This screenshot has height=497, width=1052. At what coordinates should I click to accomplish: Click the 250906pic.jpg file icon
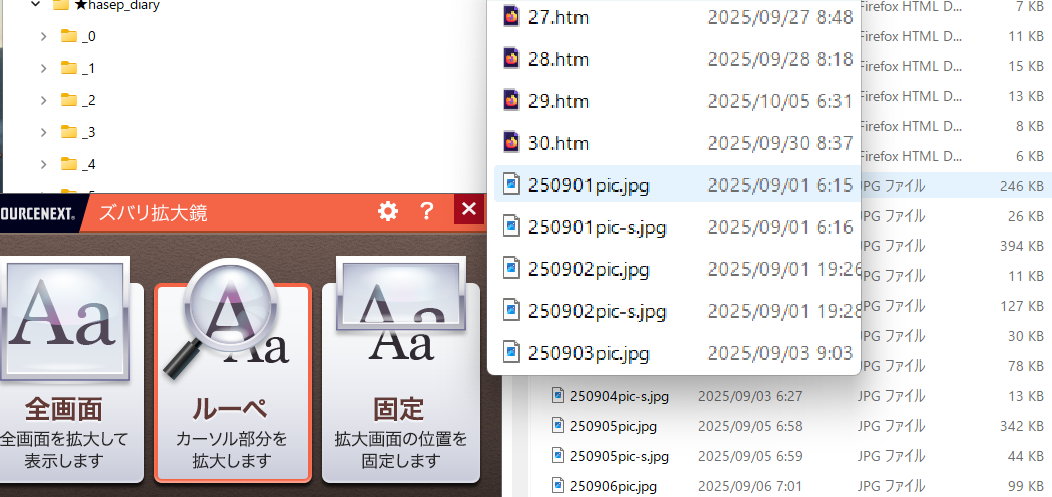tap(558, 486)
